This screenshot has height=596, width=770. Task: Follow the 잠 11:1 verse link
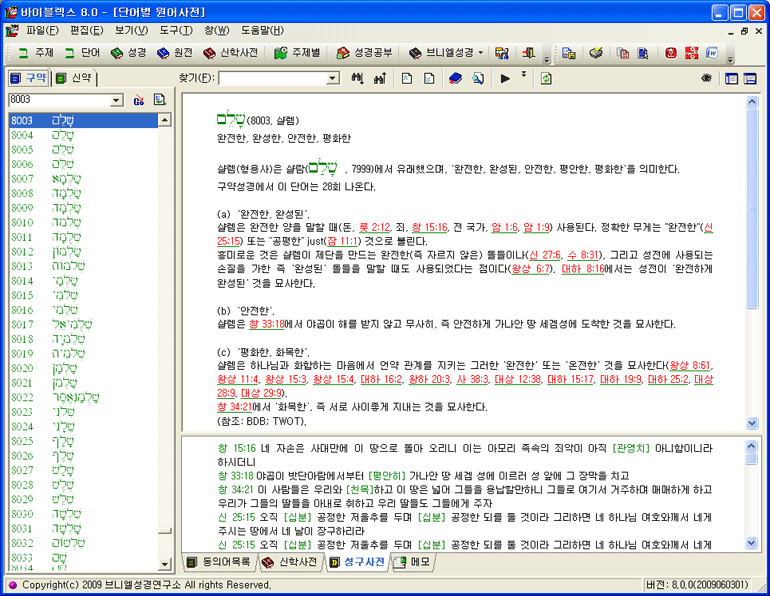(343, 241)
